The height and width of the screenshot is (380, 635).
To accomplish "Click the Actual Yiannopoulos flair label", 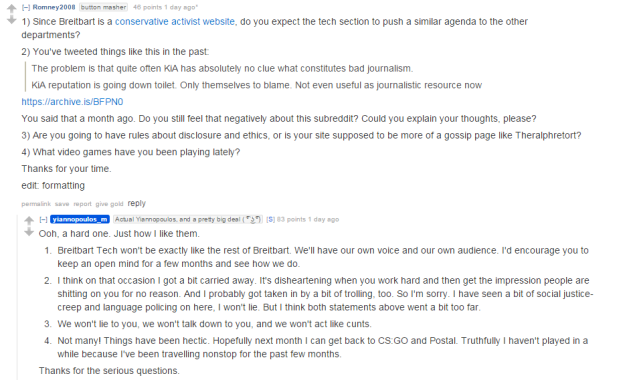I will [188, 220].
